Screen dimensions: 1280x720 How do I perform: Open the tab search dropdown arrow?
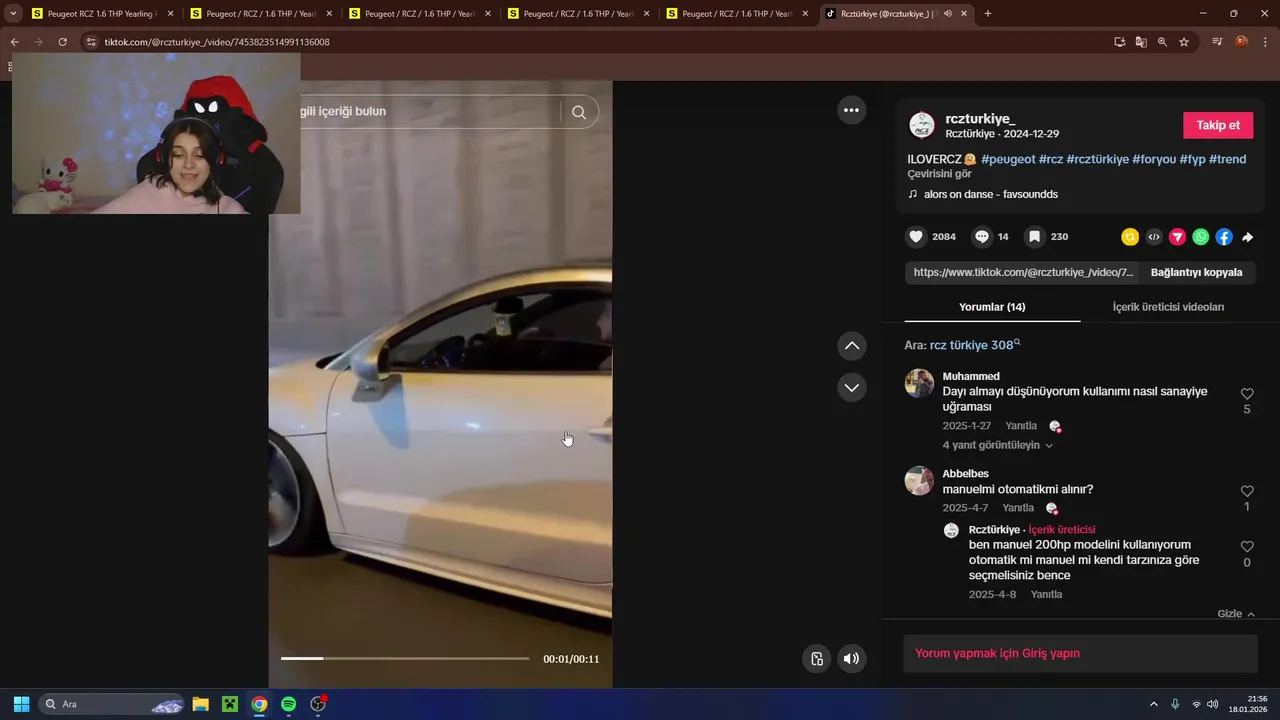coord(13,14)
